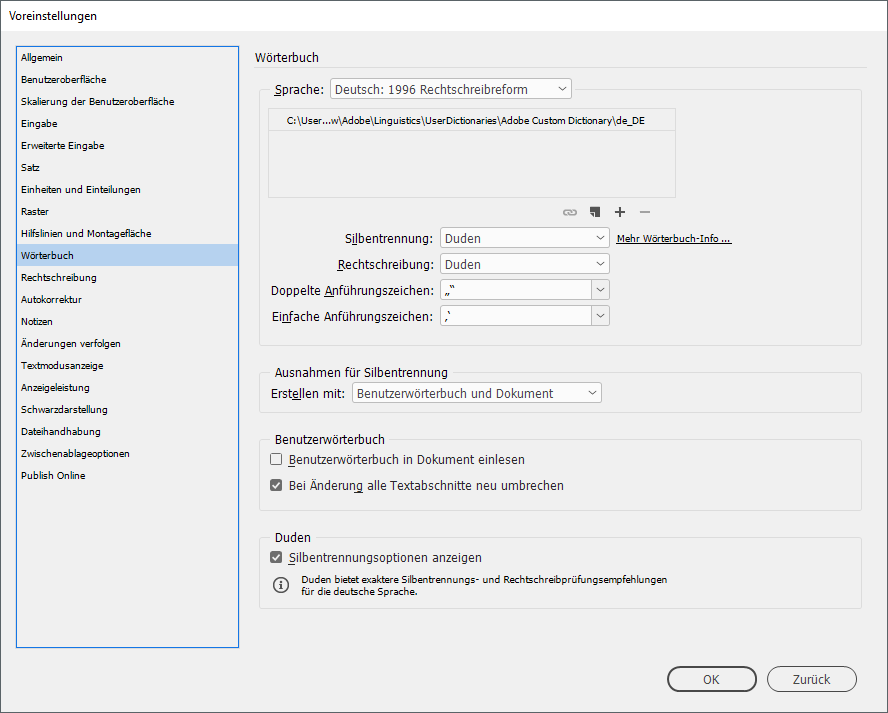Select the Schwarzdarstellung category
The height and width of the screenshot is (713, 888).
[x=127, y=409]
